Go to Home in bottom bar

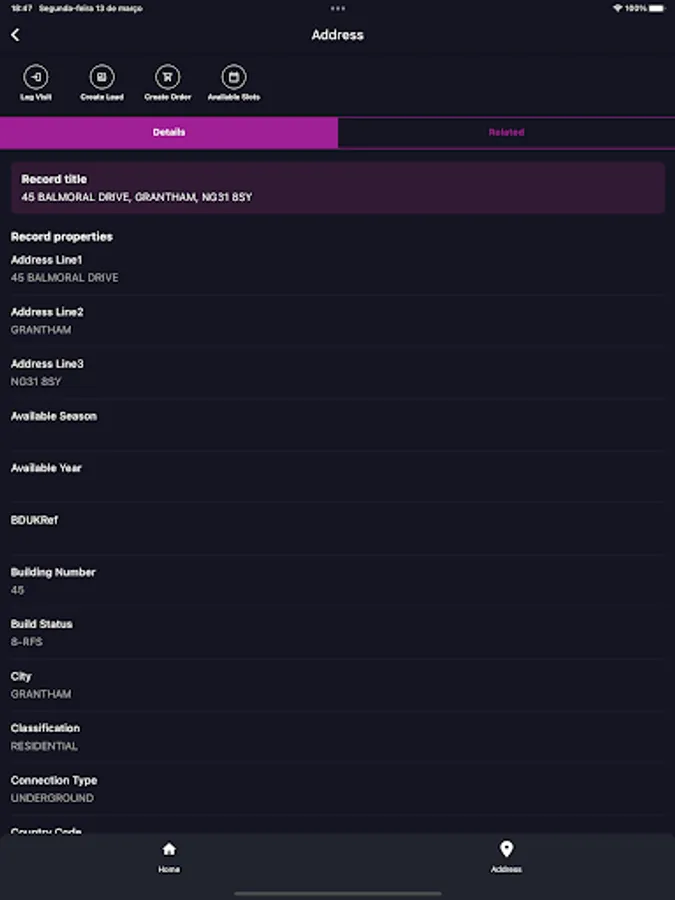169,856
